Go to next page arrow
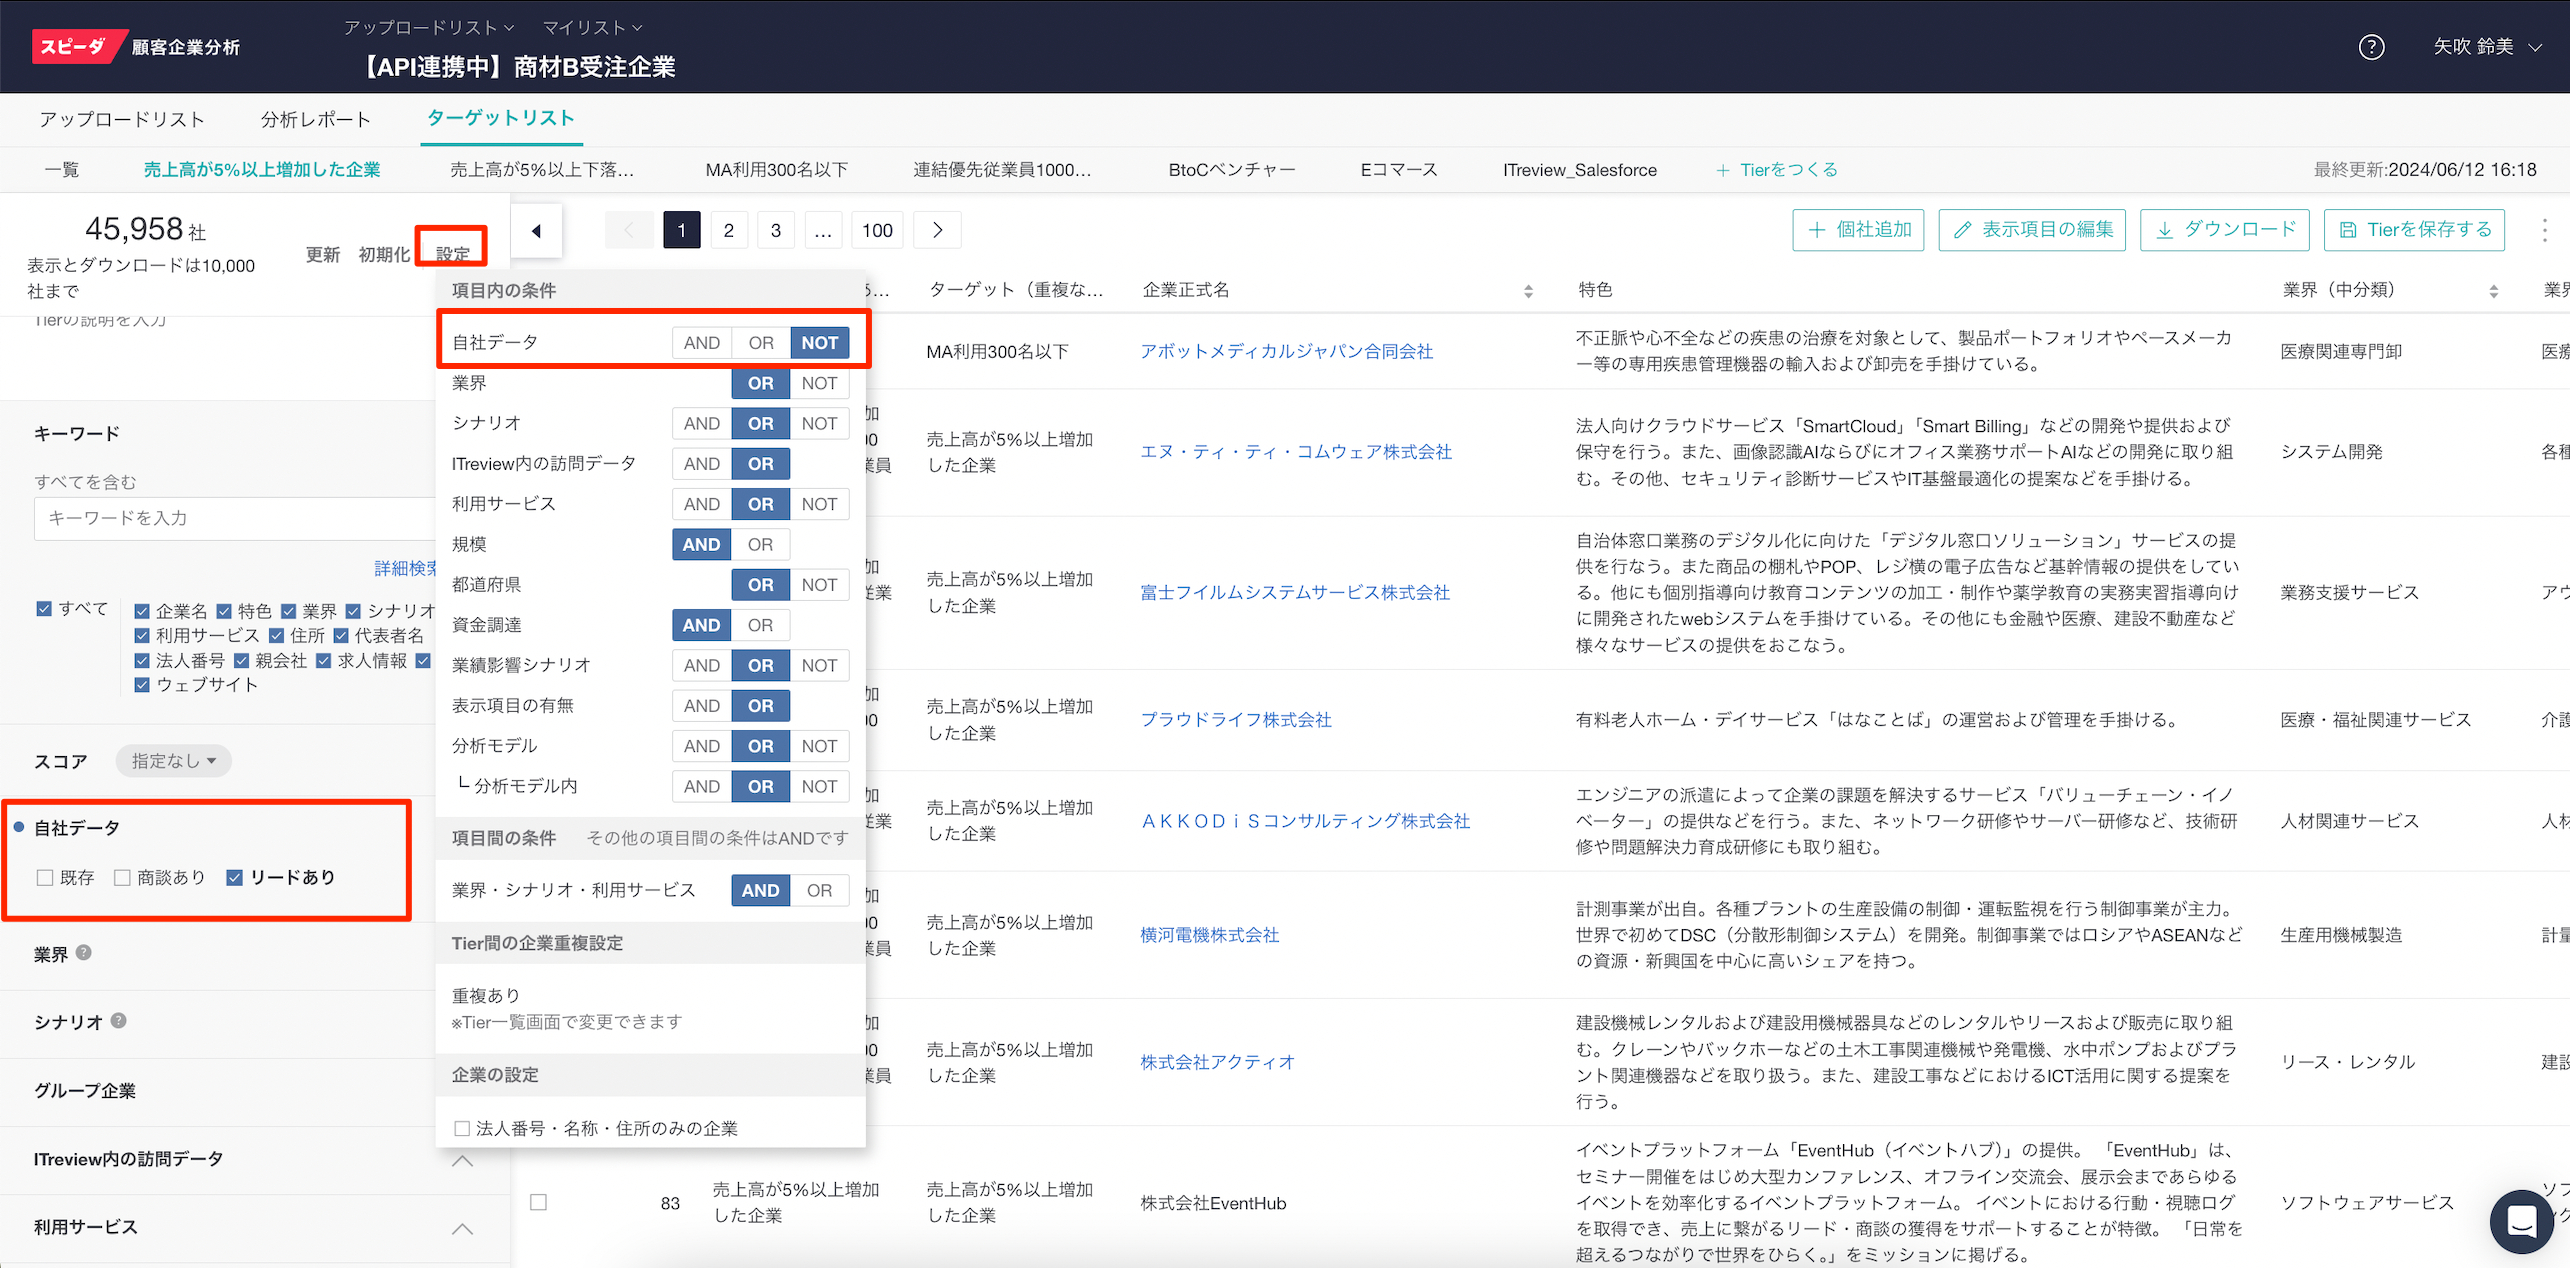 937,230
